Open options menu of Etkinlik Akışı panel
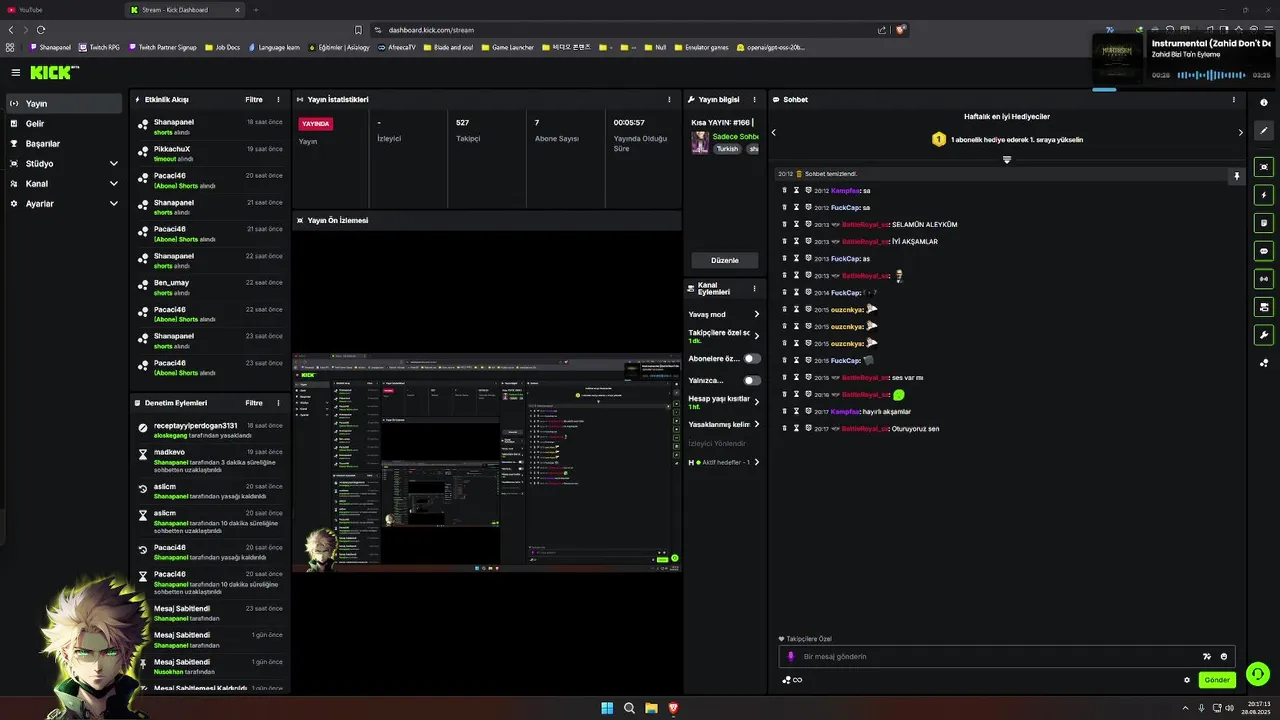The width and height of the screenshot is (1280, 720). click(x=279, y=100)
